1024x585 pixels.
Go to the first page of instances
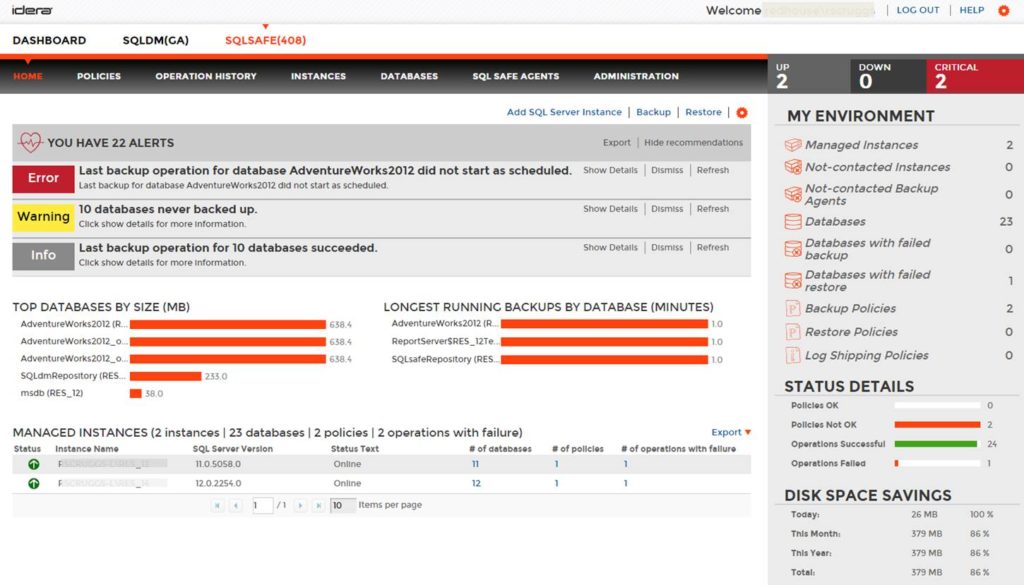217,505
